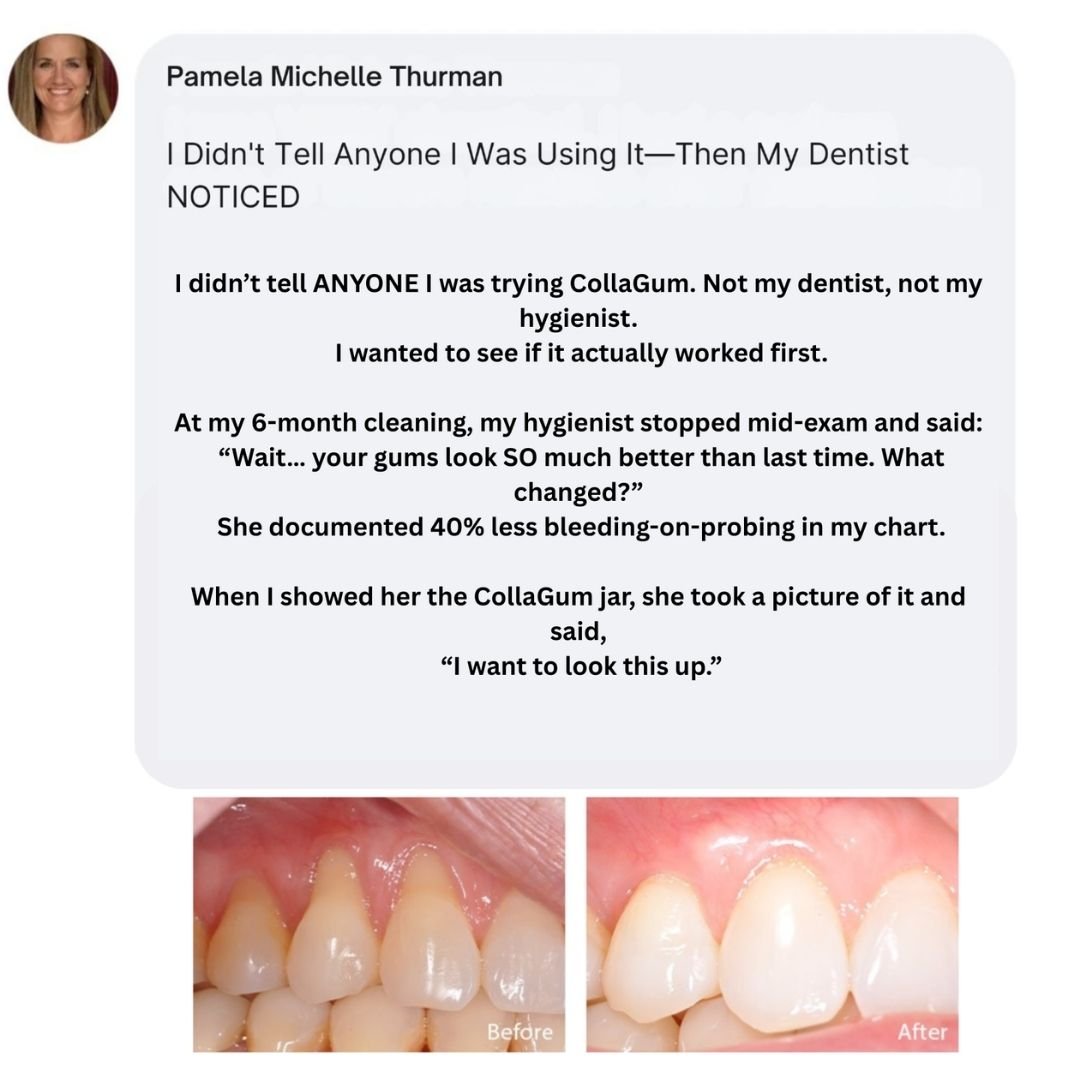Click the '40% less bleeding-on-probing' sentence
Image resolution: width=1080 pixels, height=1080 pixels.
(x=581, y=527)
